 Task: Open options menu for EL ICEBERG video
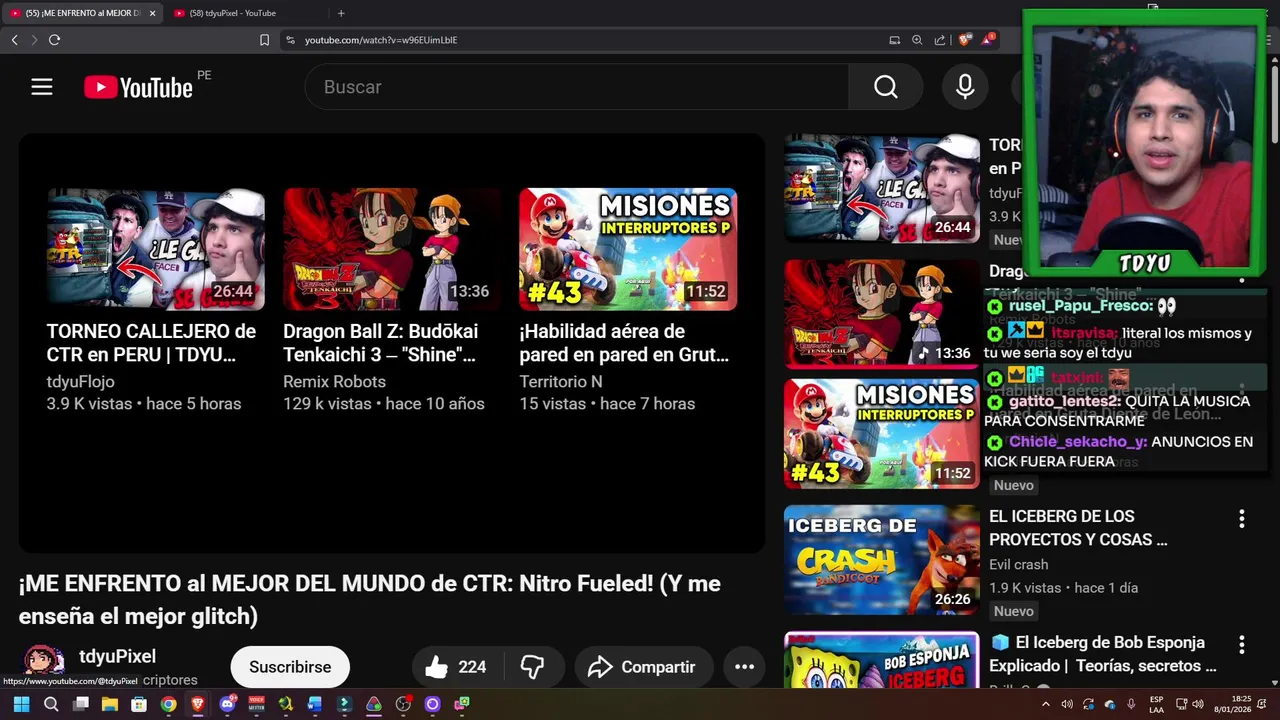pyautogui.click(x=1242, y=519)
